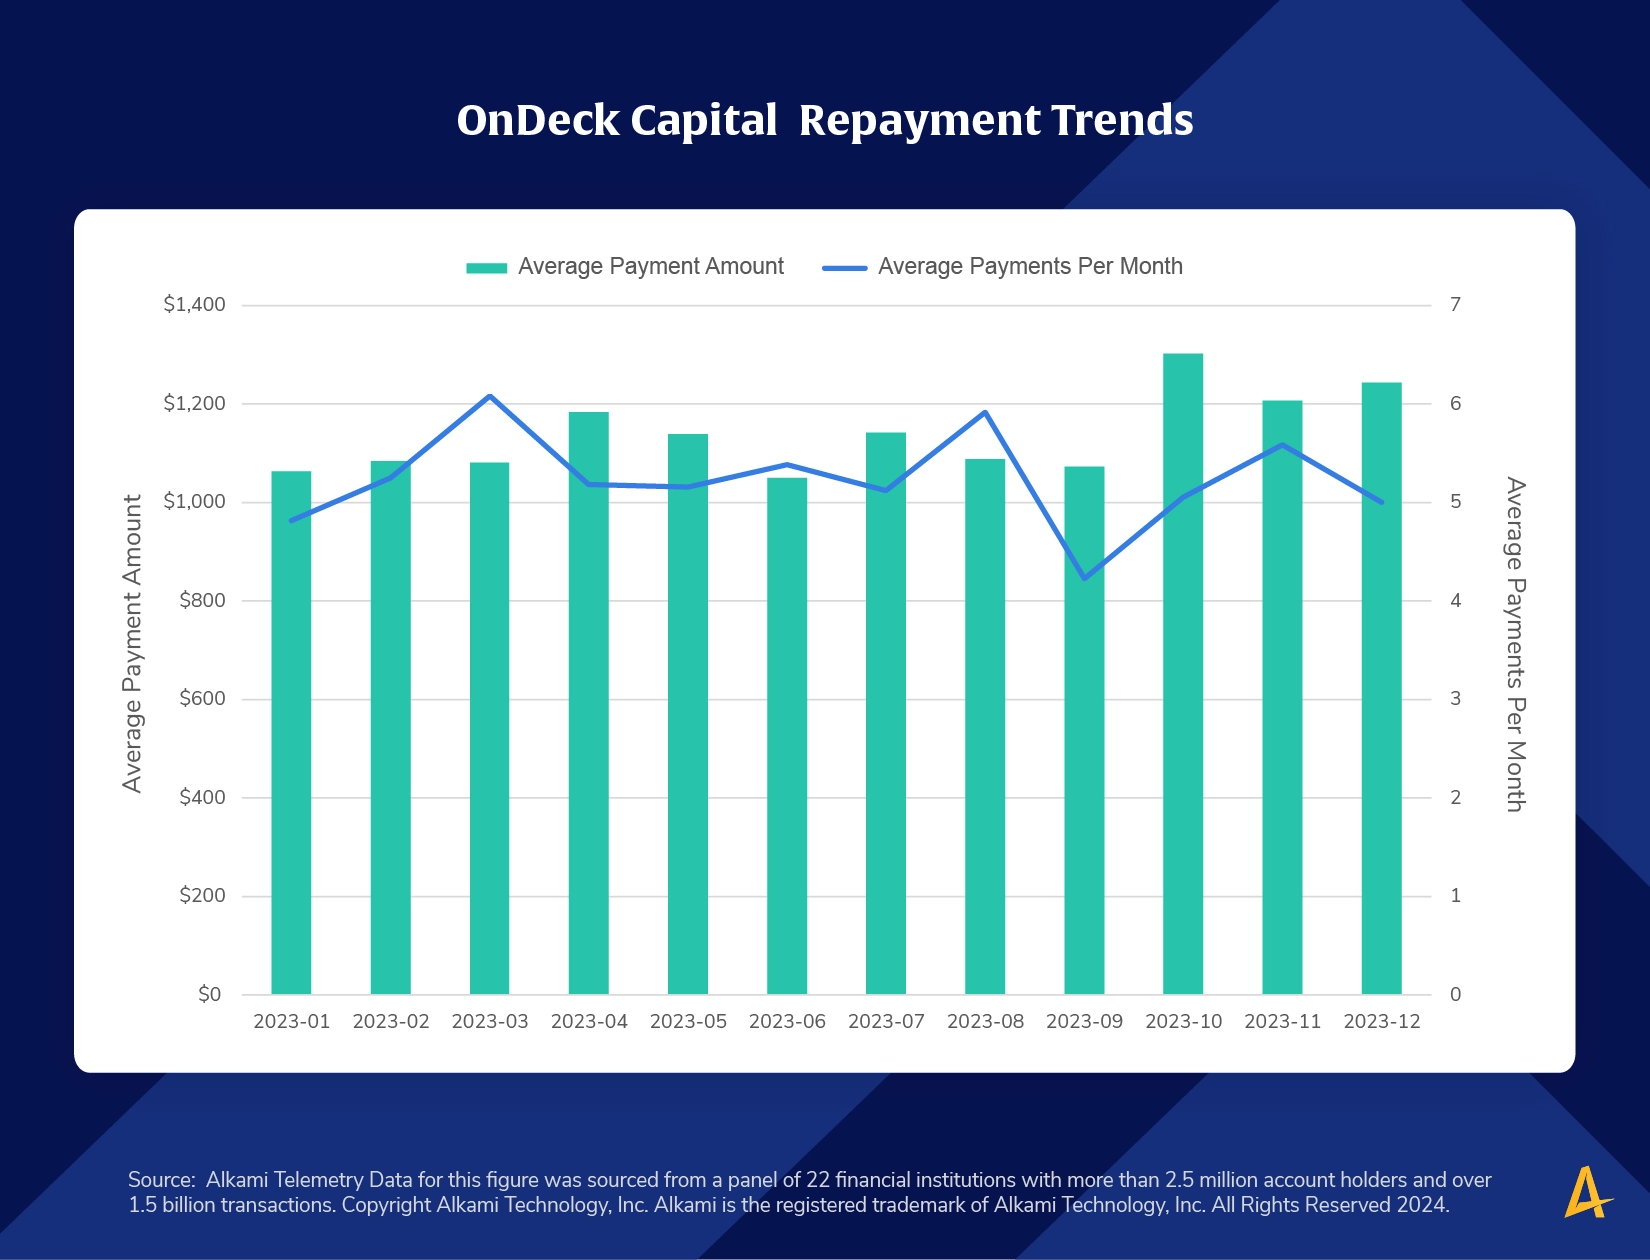
Task: Click the 'Average Payments Per Month' legend label
Action: [x=1030, y=266]
